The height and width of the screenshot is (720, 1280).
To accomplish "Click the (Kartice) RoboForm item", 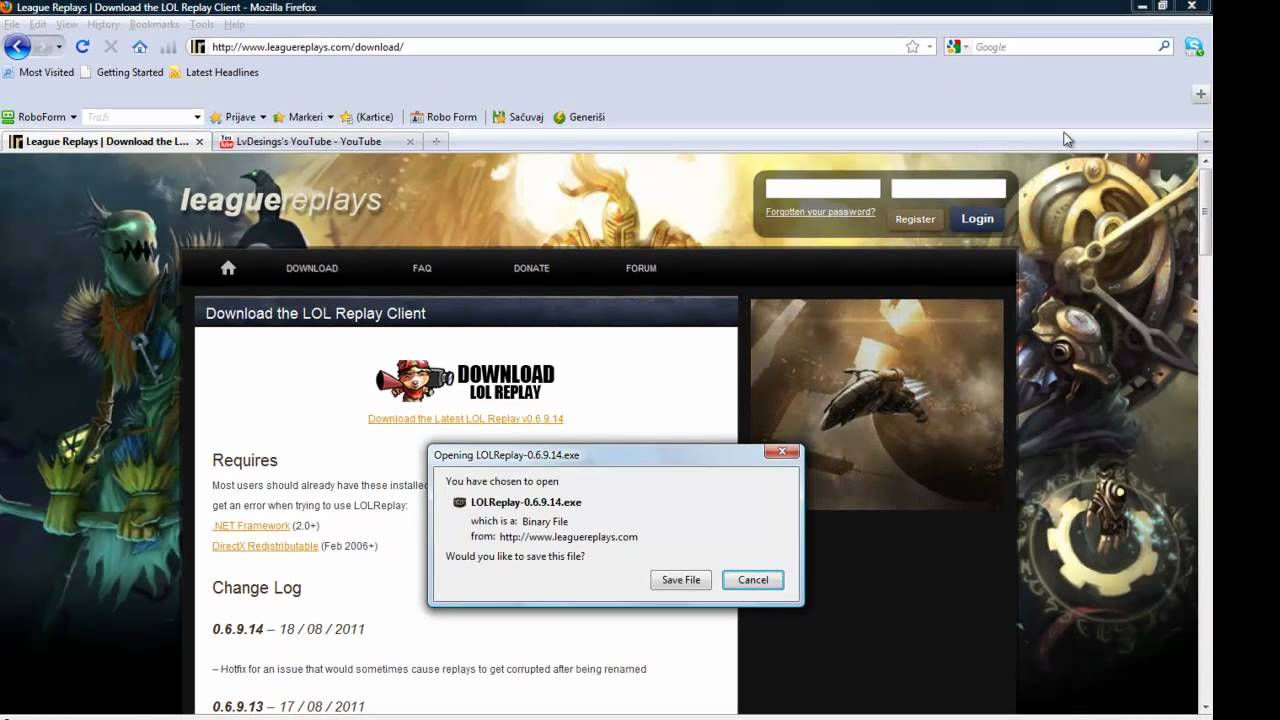I will (367, 117).
